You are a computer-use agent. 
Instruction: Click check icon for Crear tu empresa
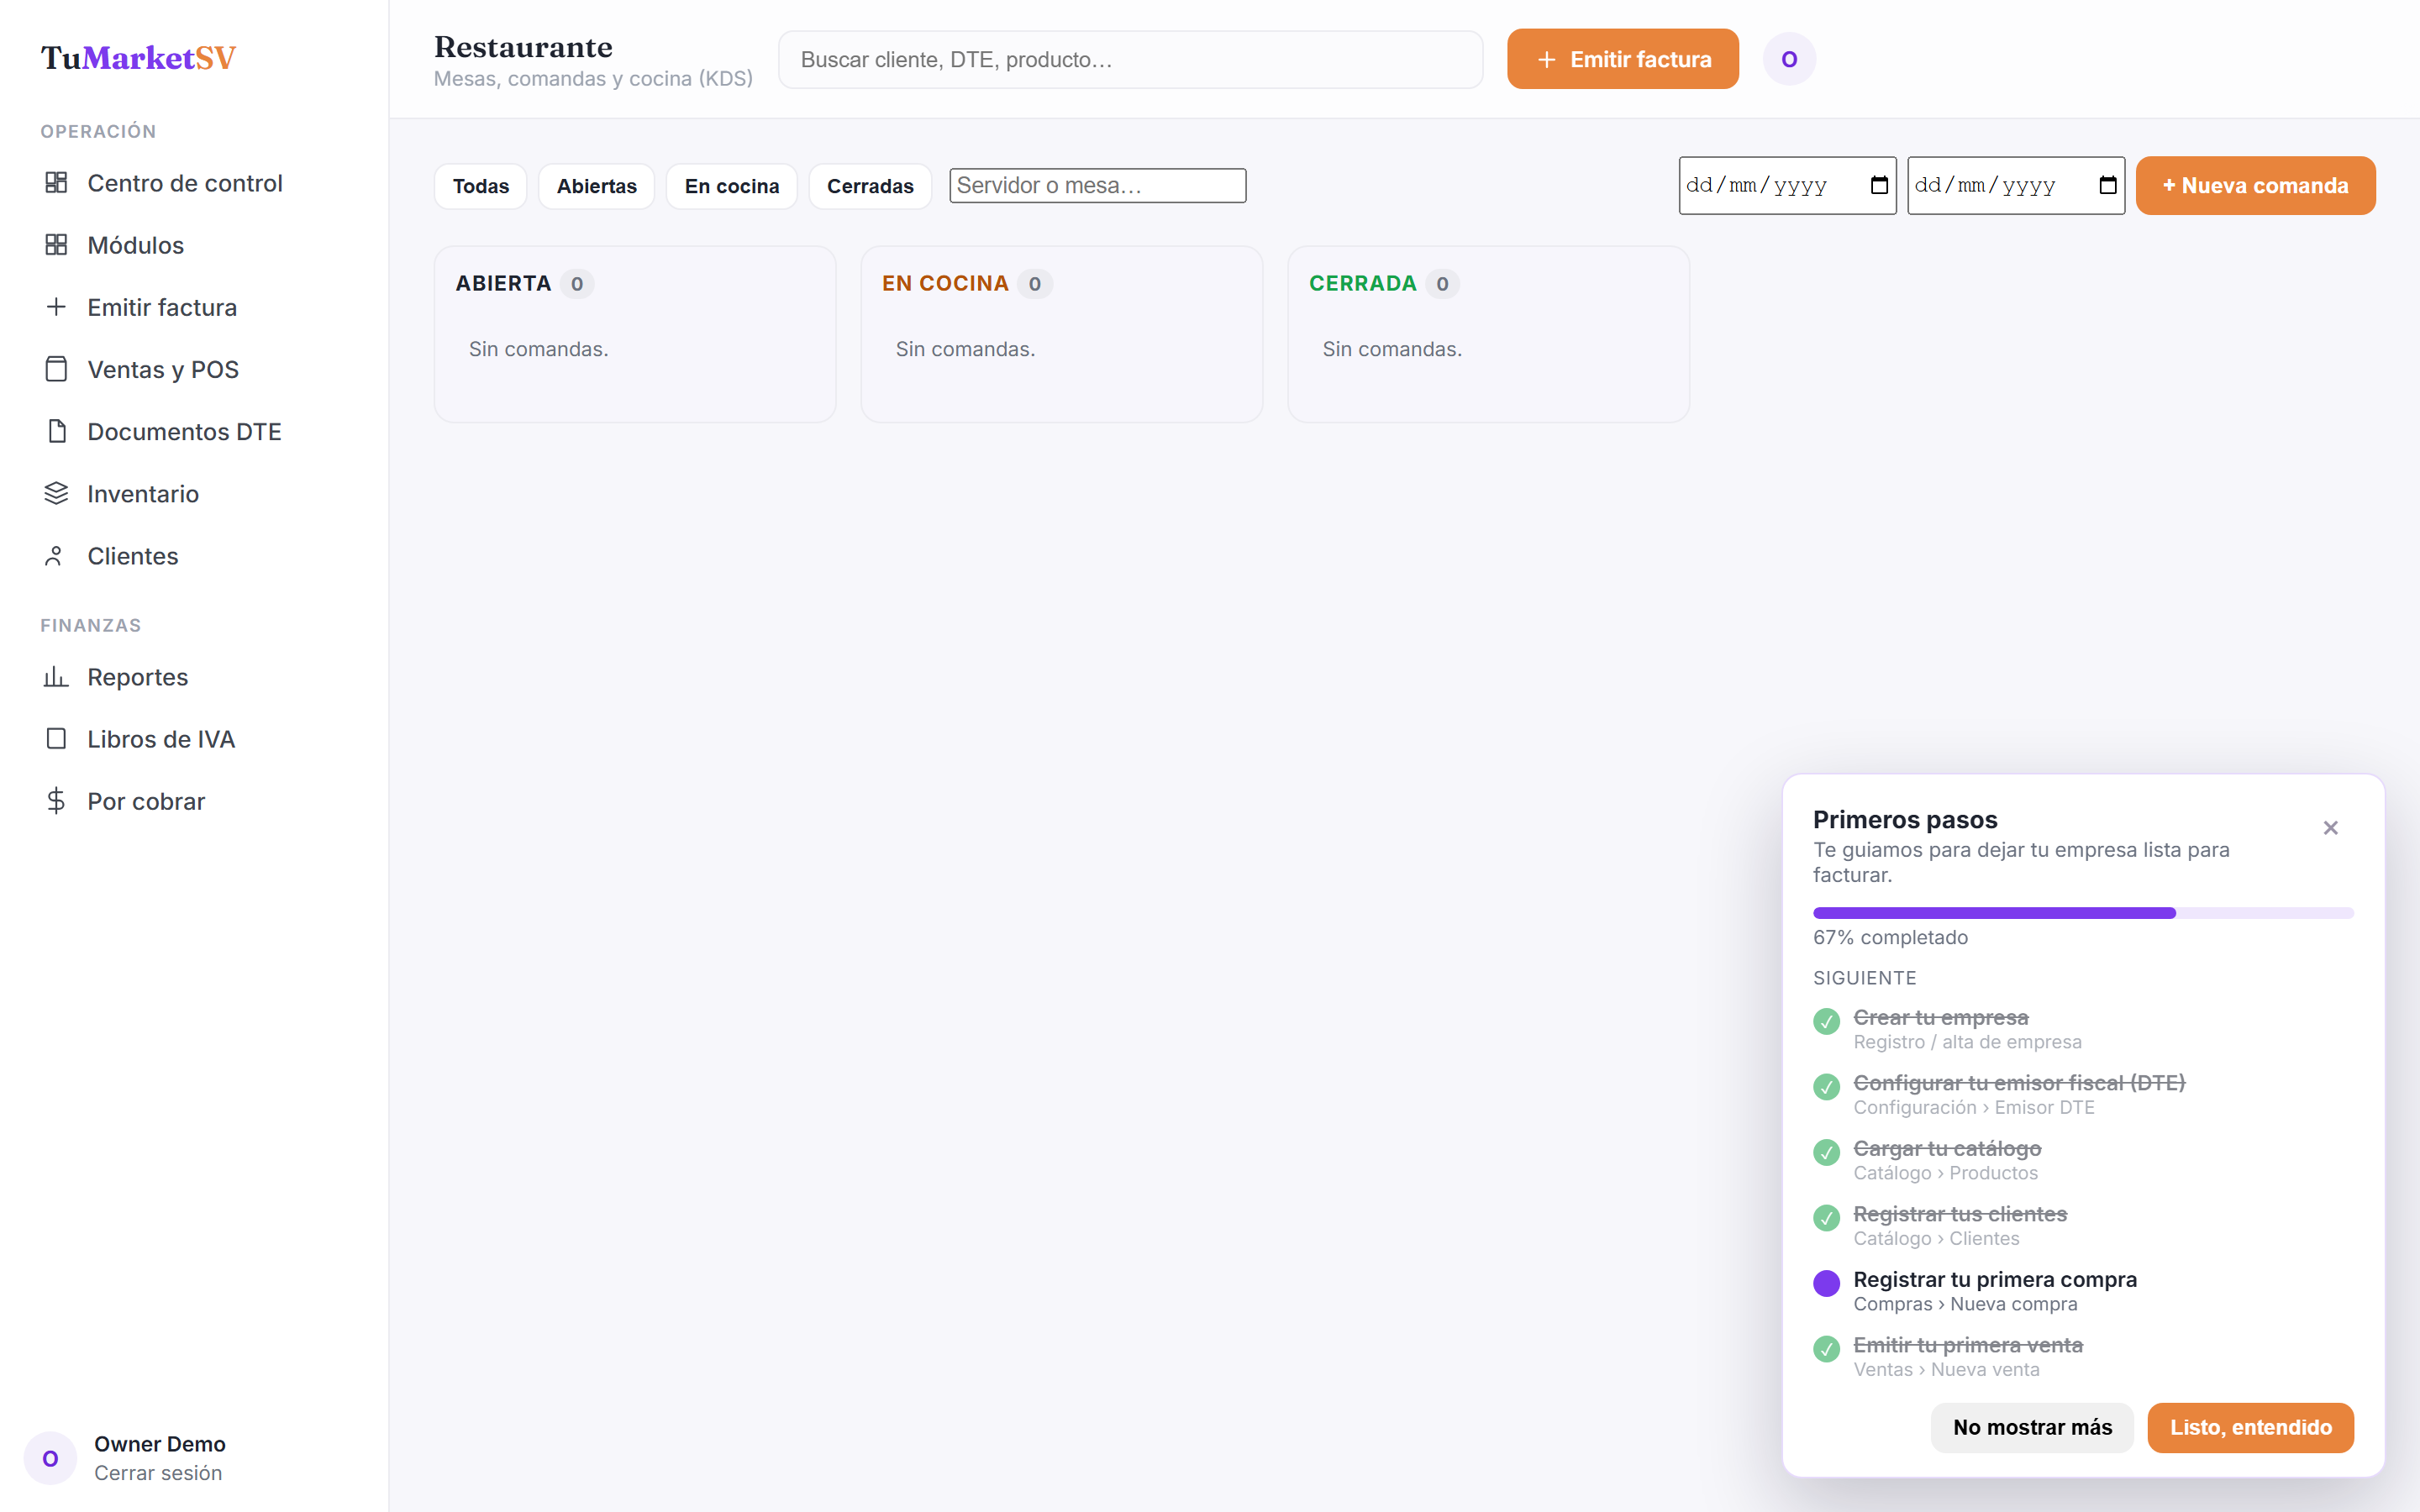coord(1826,1022)
